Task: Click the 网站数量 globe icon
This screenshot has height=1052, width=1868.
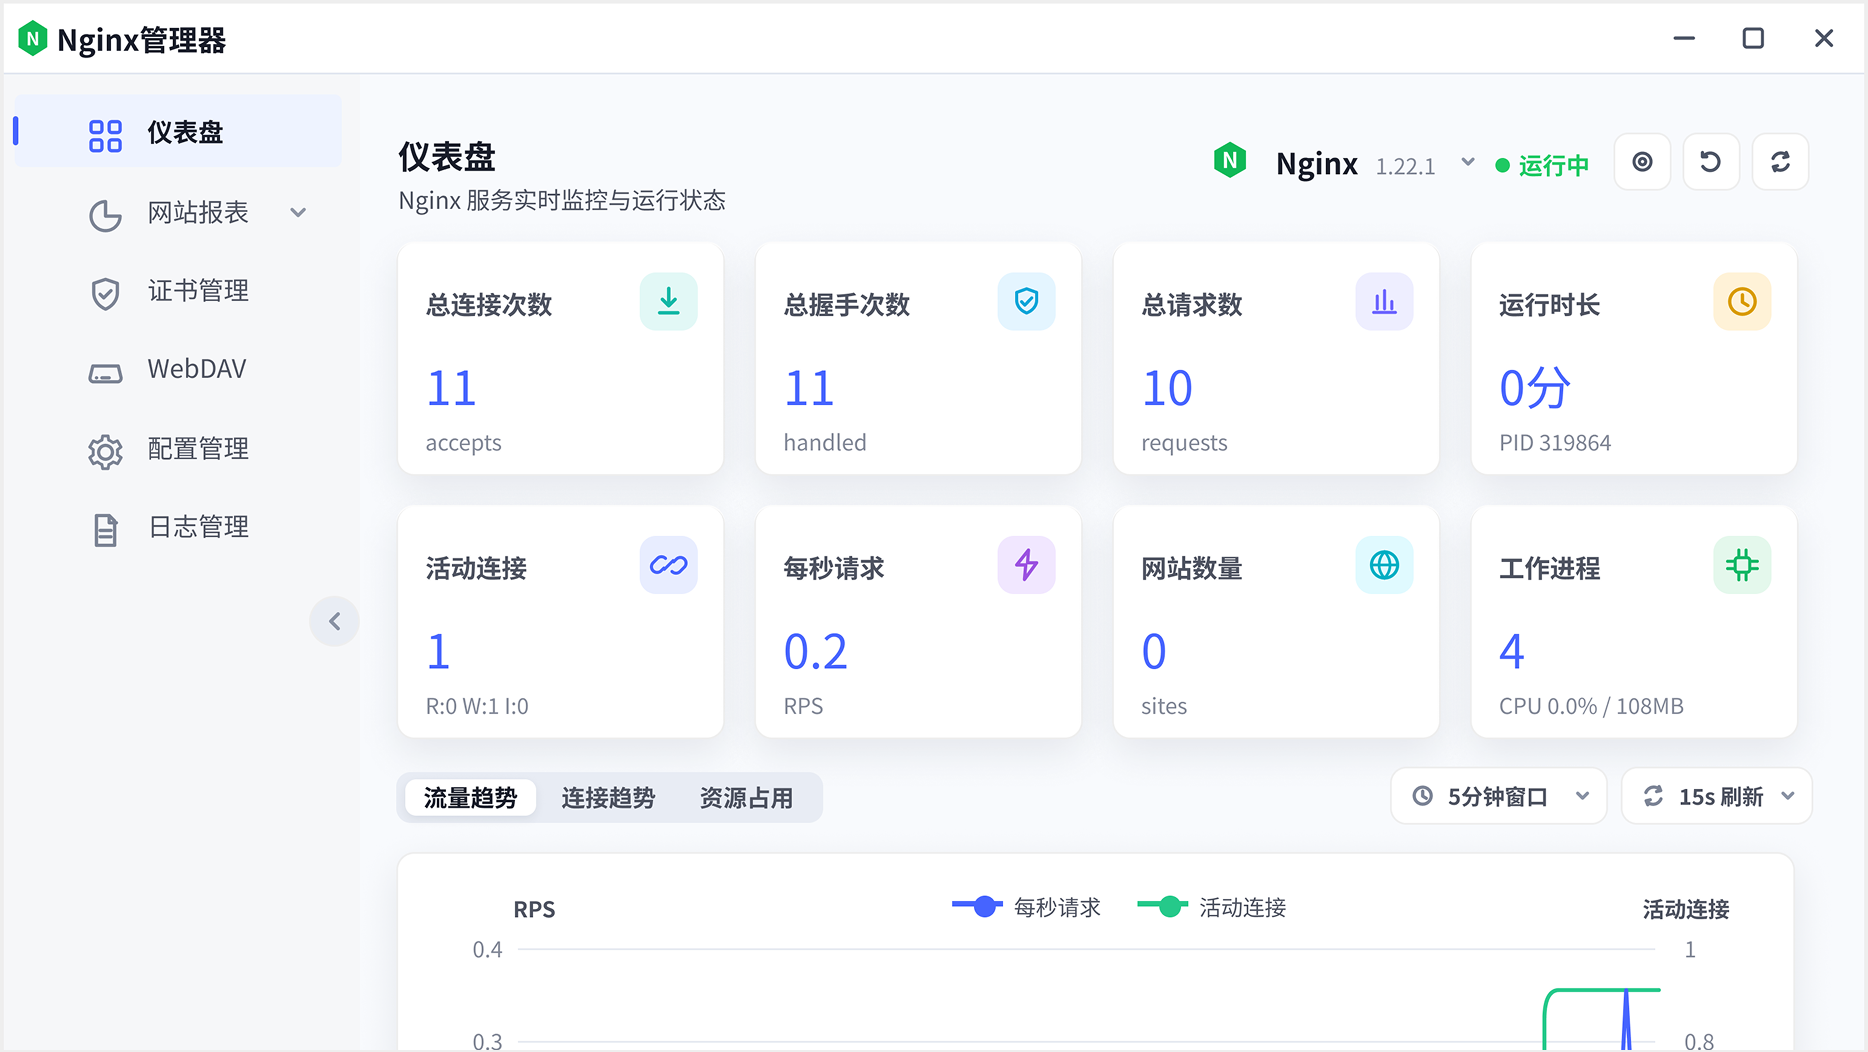Action: pos(1384,565)
